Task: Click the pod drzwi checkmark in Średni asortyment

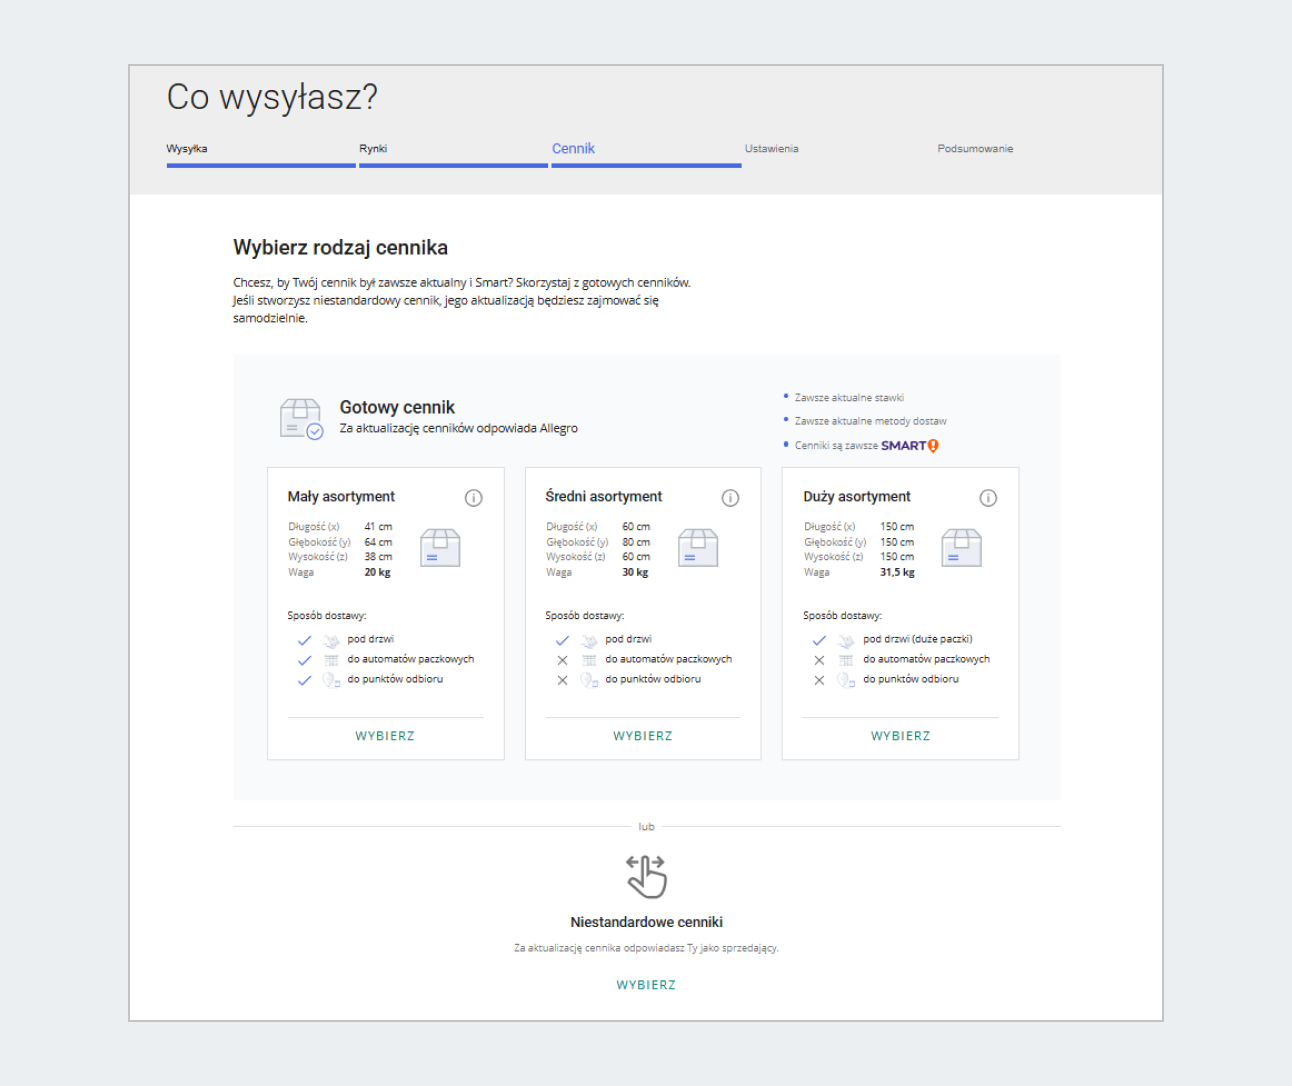Action: (x=562, y=640)
